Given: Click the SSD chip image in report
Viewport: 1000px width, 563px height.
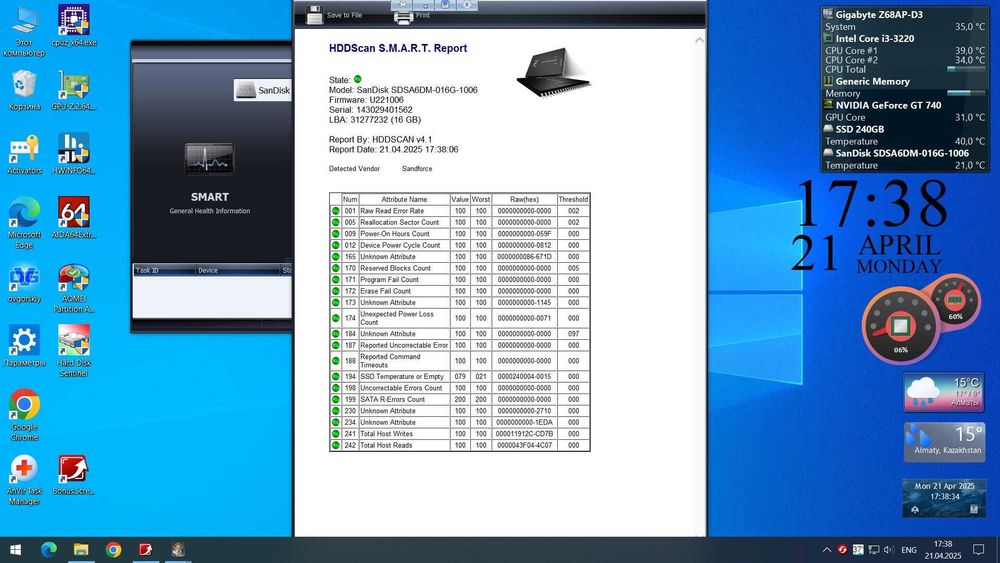Looking at the screenshot, I should coord(552,72).
